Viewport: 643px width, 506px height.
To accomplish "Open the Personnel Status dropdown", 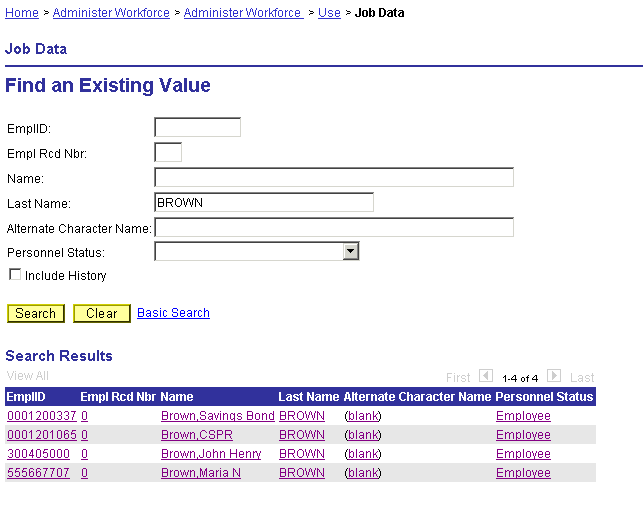I will pyautogui.click(x=351, y=251).
